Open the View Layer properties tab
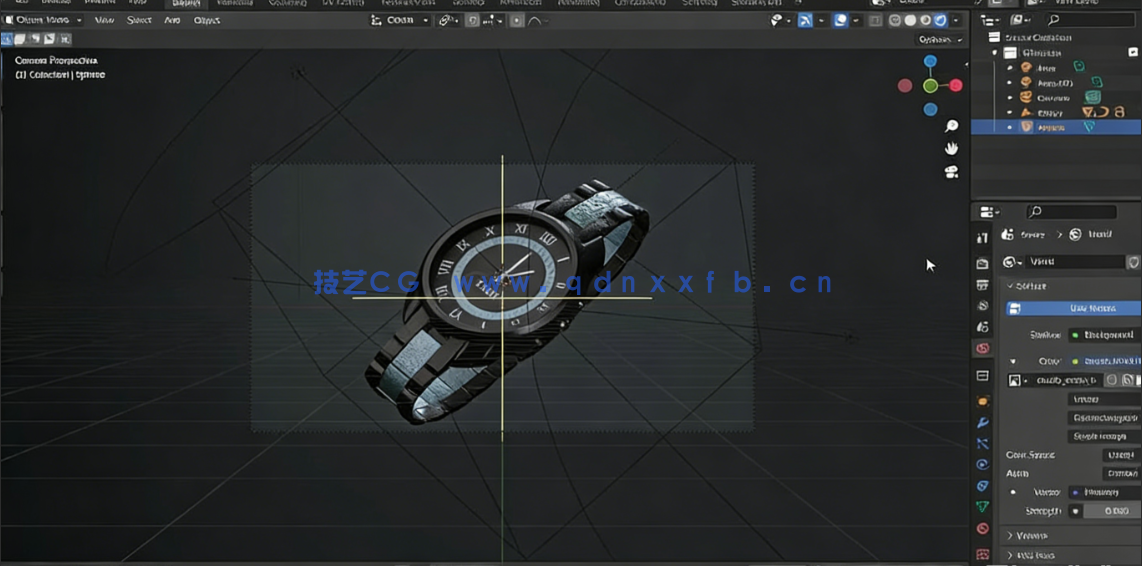The image size is (1142, 566). pyautogui.click(x=982, y=305)
